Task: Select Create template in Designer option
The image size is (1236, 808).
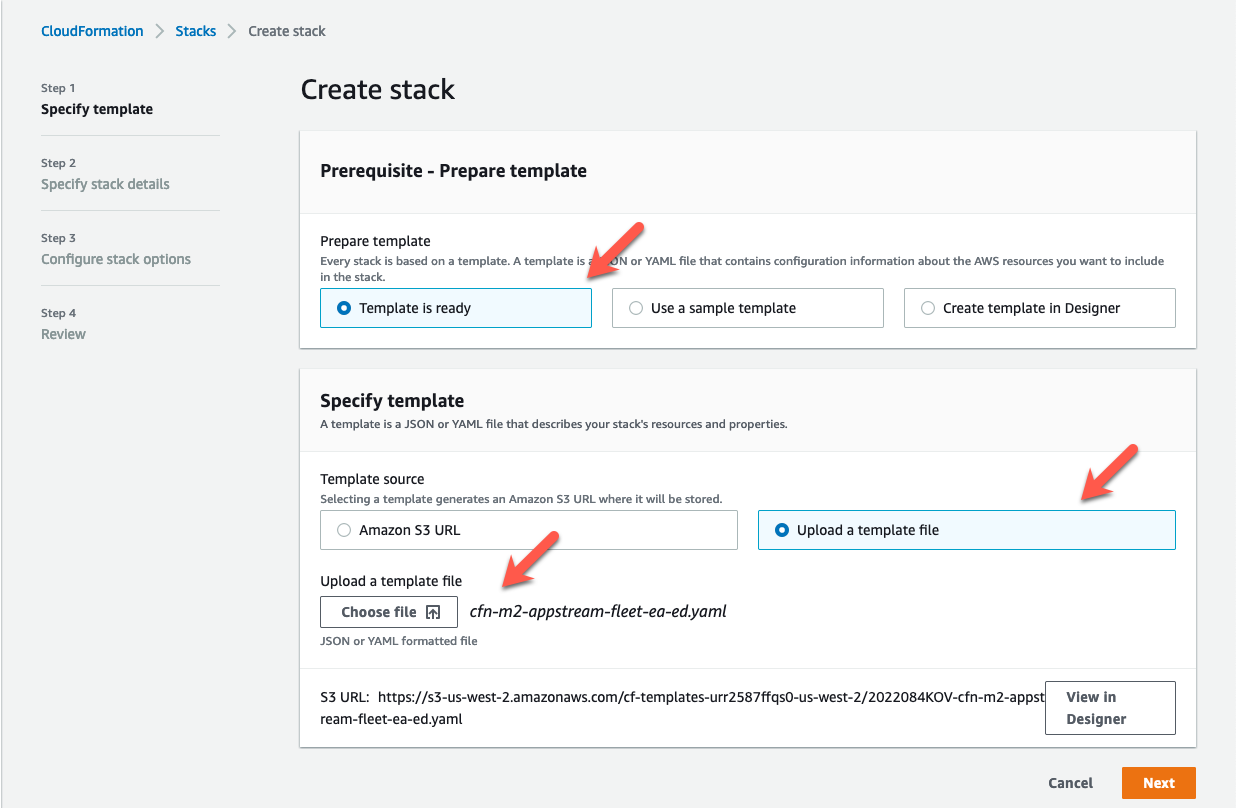Action: click(928, 307)
